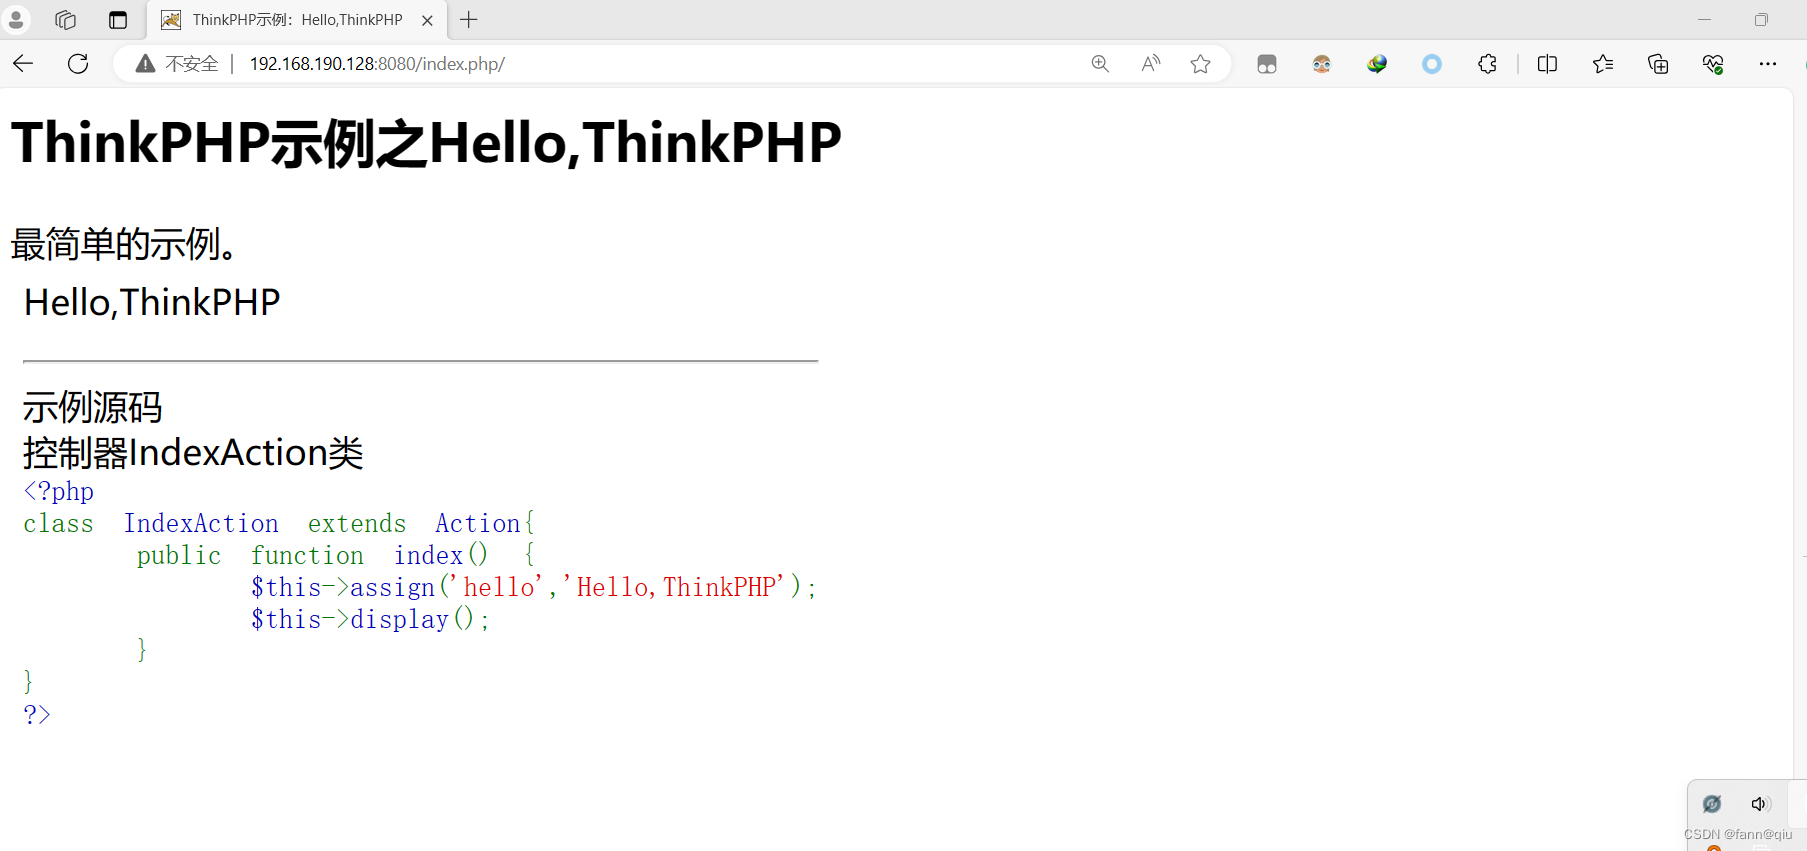This screenshot has height=851, width=1807.
Task: Open the Extensions puzzle icon
Action: pyautogui.click(x=1487, y=64)
